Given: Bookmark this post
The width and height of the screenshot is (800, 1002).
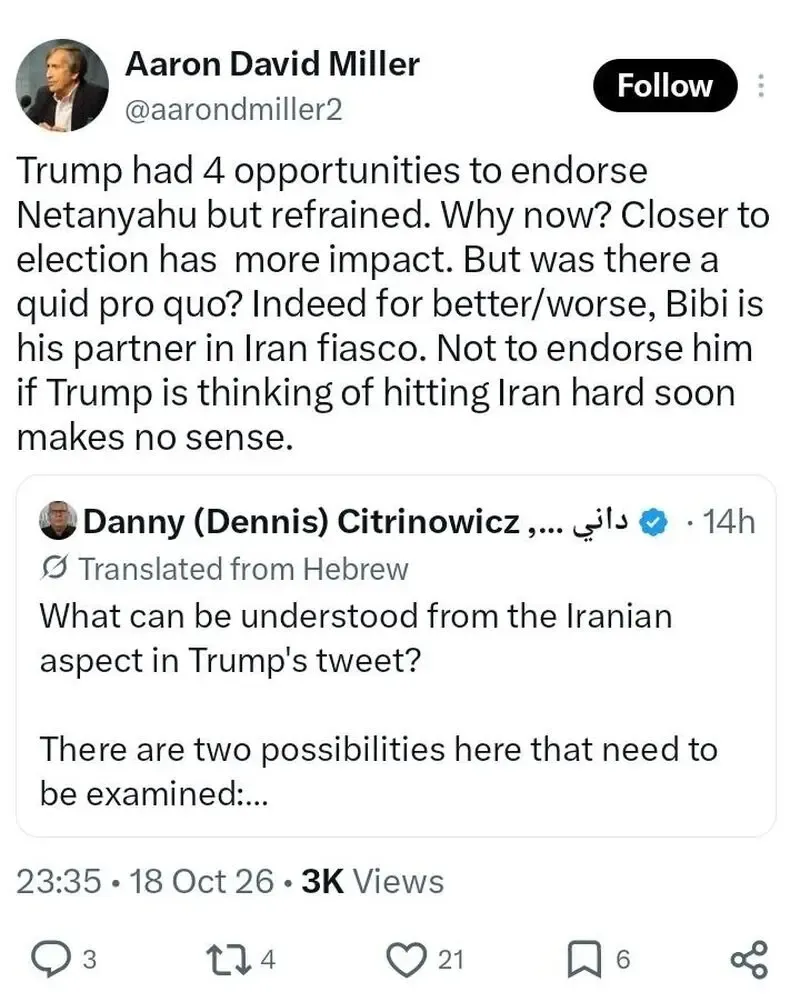Looking at the screenshot, I should 584,960.
